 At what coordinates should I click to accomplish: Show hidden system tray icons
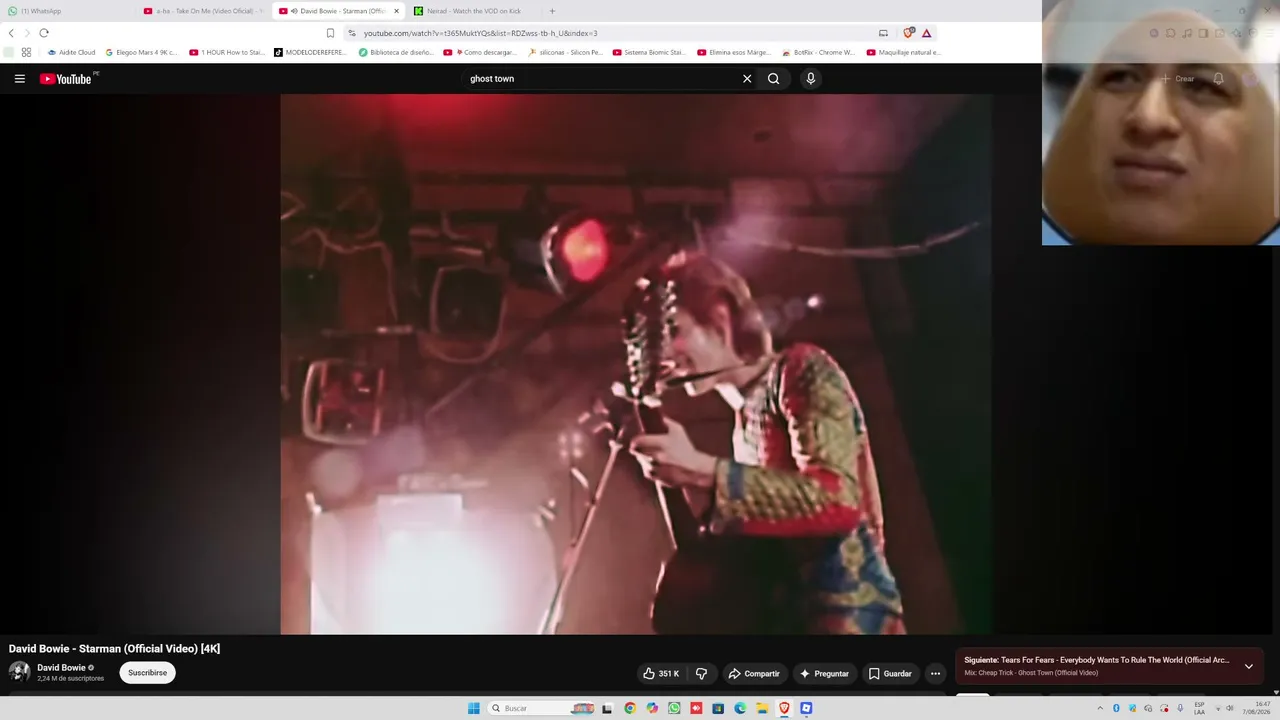[x=1100, y=708]
